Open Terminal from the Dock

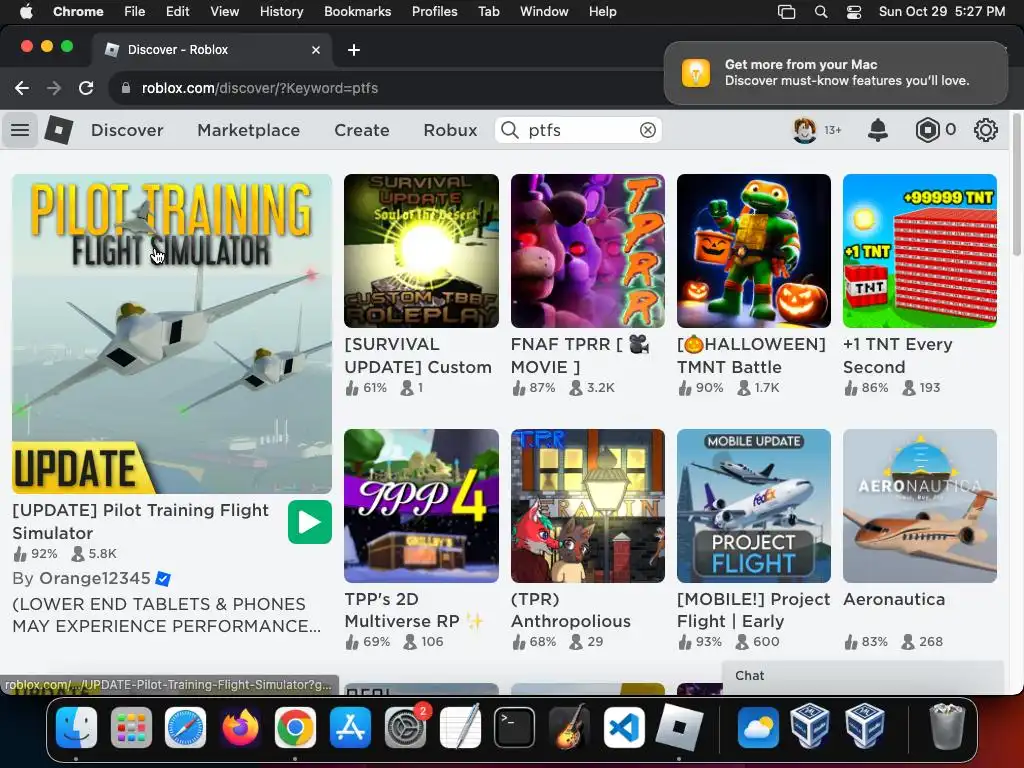[515, 727]
